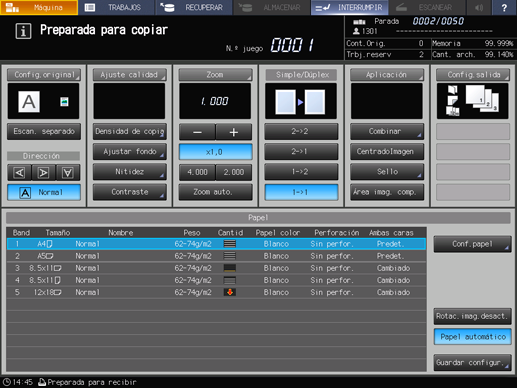Click the information icon beside Preparada para copiar
Image resolution: width=517 pixels, height=388 pixels.
tap(23, 31)
